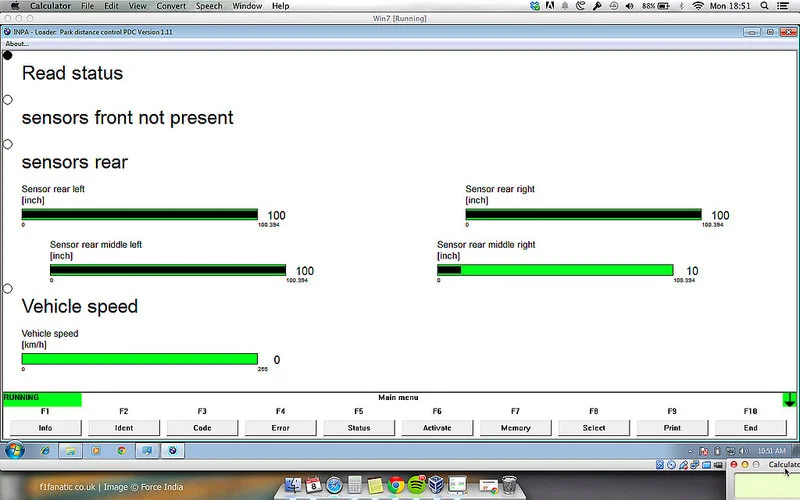Expand hidden tray icons arrow in Windows taskbar
The image size is (800, 500).
click(690, 451)
